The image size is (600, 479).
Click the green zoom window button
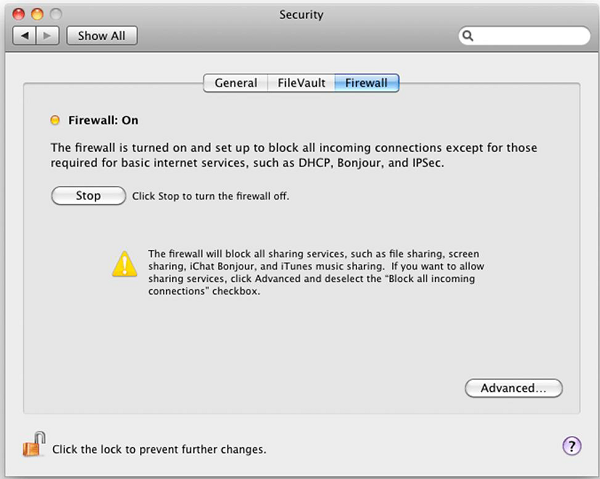pyautogui.click(x=57, y=14)
